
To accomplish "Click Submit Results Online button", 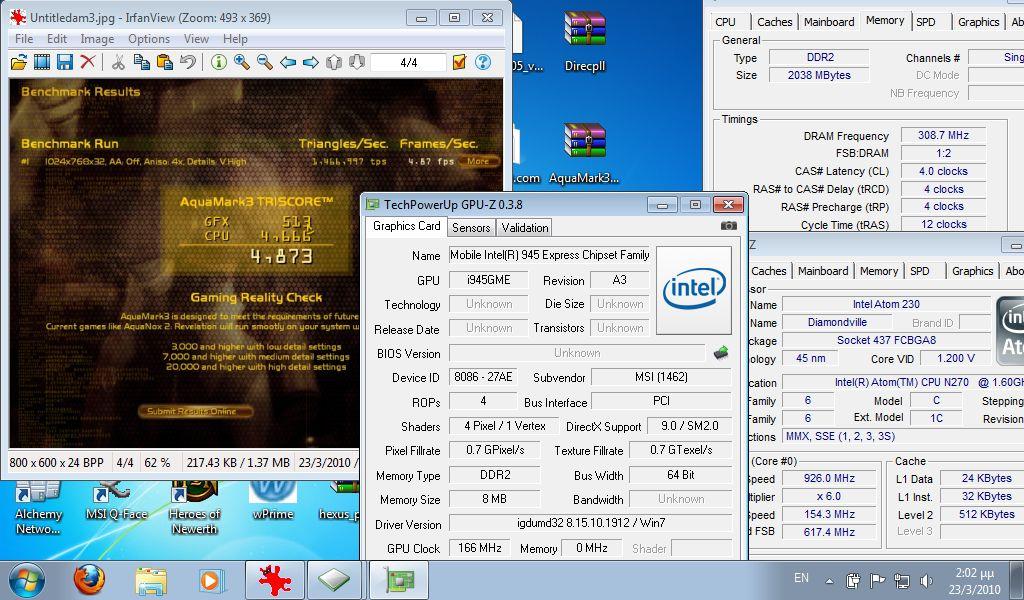I will 195,411.
